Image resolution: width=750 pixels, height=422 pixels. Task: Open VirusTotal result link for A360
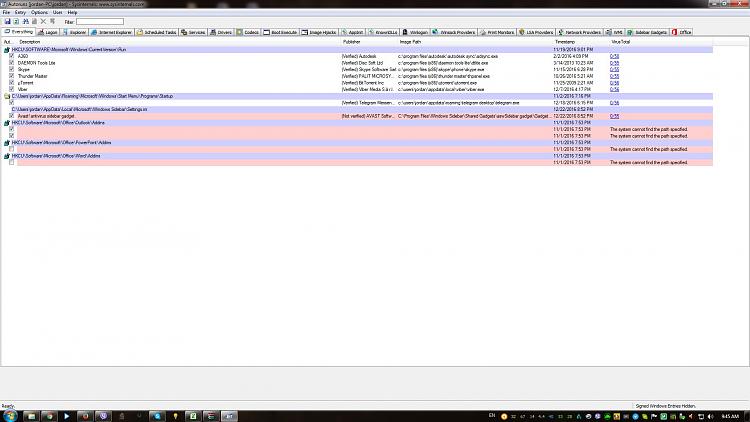[x=615, y=56]
